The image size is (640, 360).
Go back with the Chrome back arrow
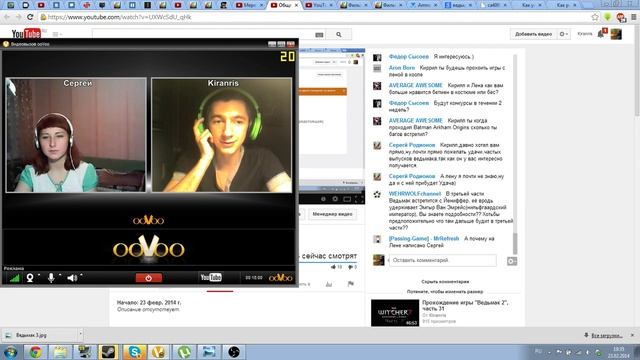pyautogui.click(x=7, y=17)
